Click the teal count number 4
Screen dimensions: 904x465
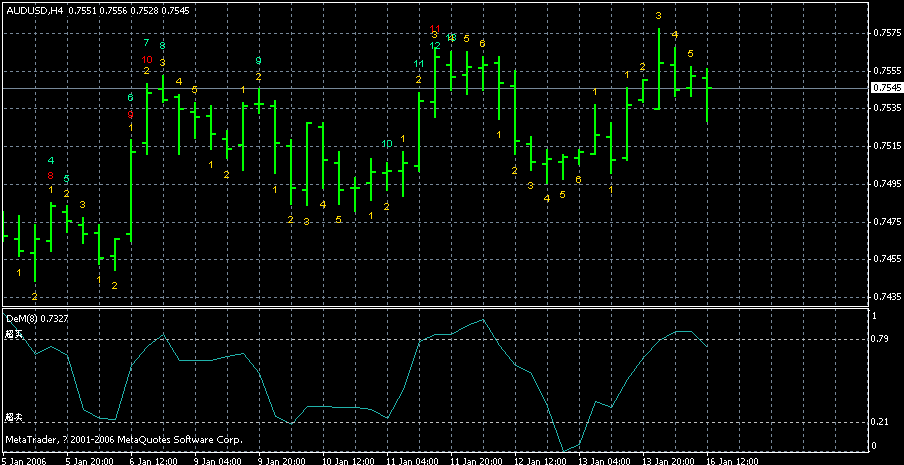coord(51,160)
